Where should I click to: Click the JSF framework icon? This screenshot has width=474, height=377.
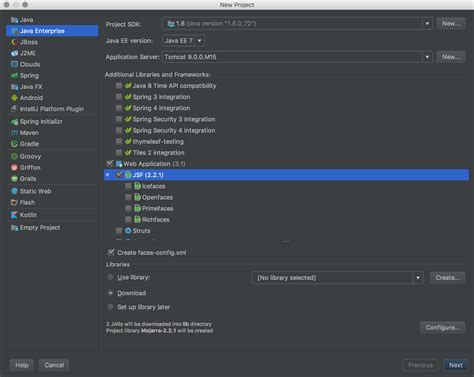[x=128, y=175]
